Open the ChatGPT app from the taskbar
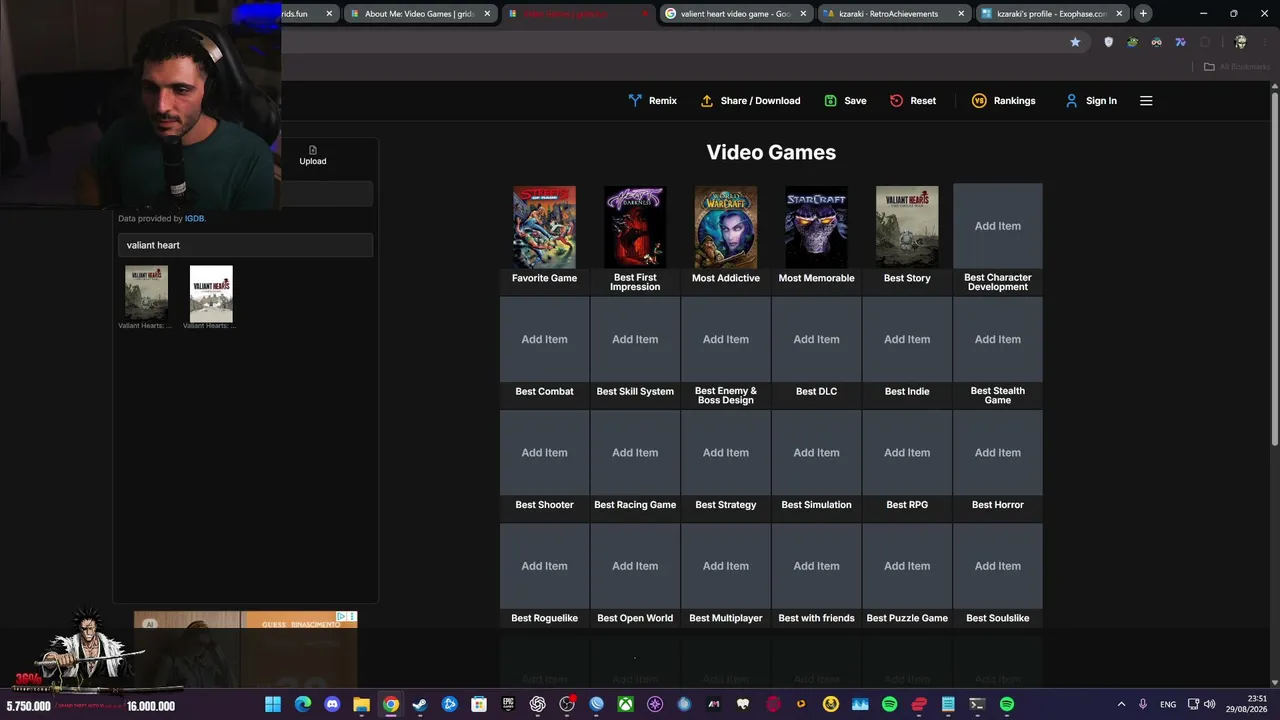Image resolution: width=1280 pixels, height=720 pixels. pyautogui.click(x=537, y=704)
